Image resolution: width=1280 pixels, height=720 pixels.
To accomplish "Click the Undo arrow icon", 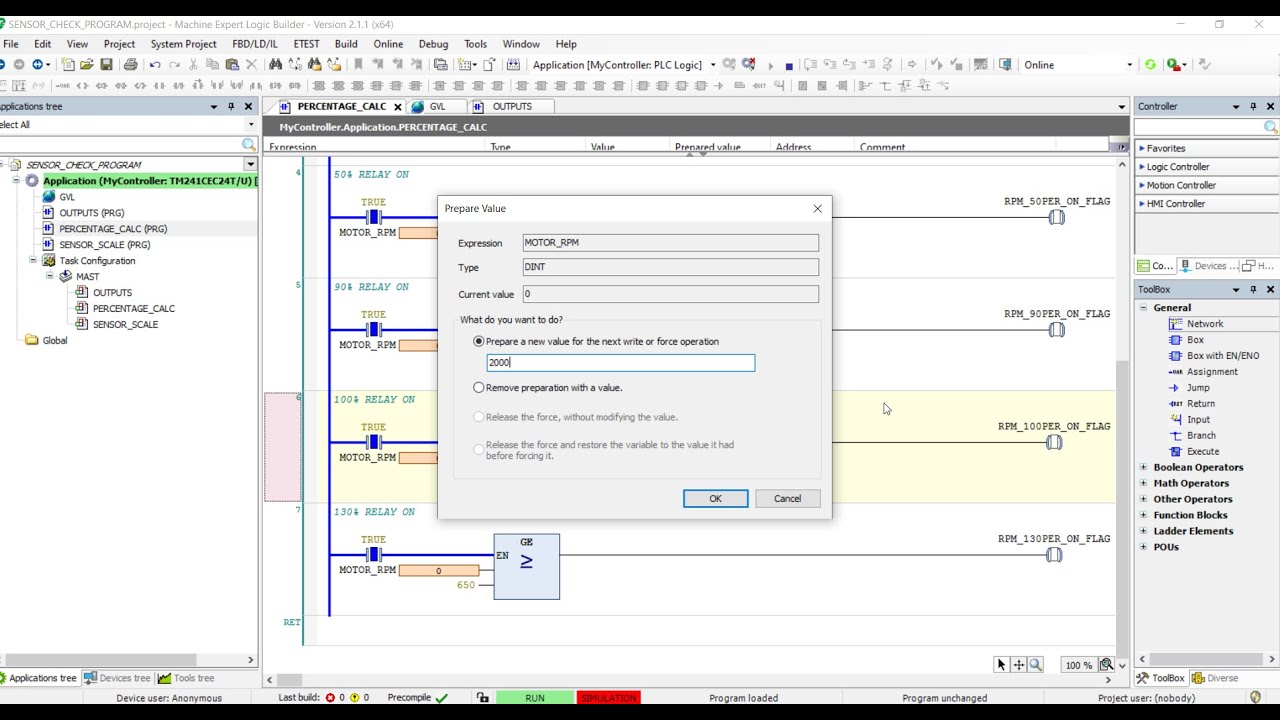I will tap(155, 65).
